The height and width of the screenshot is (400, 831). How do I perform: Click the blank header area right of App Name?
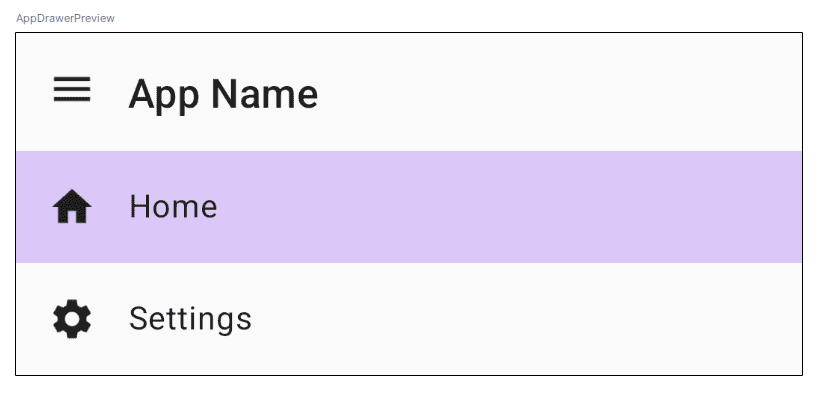click(x=556, y=93)
